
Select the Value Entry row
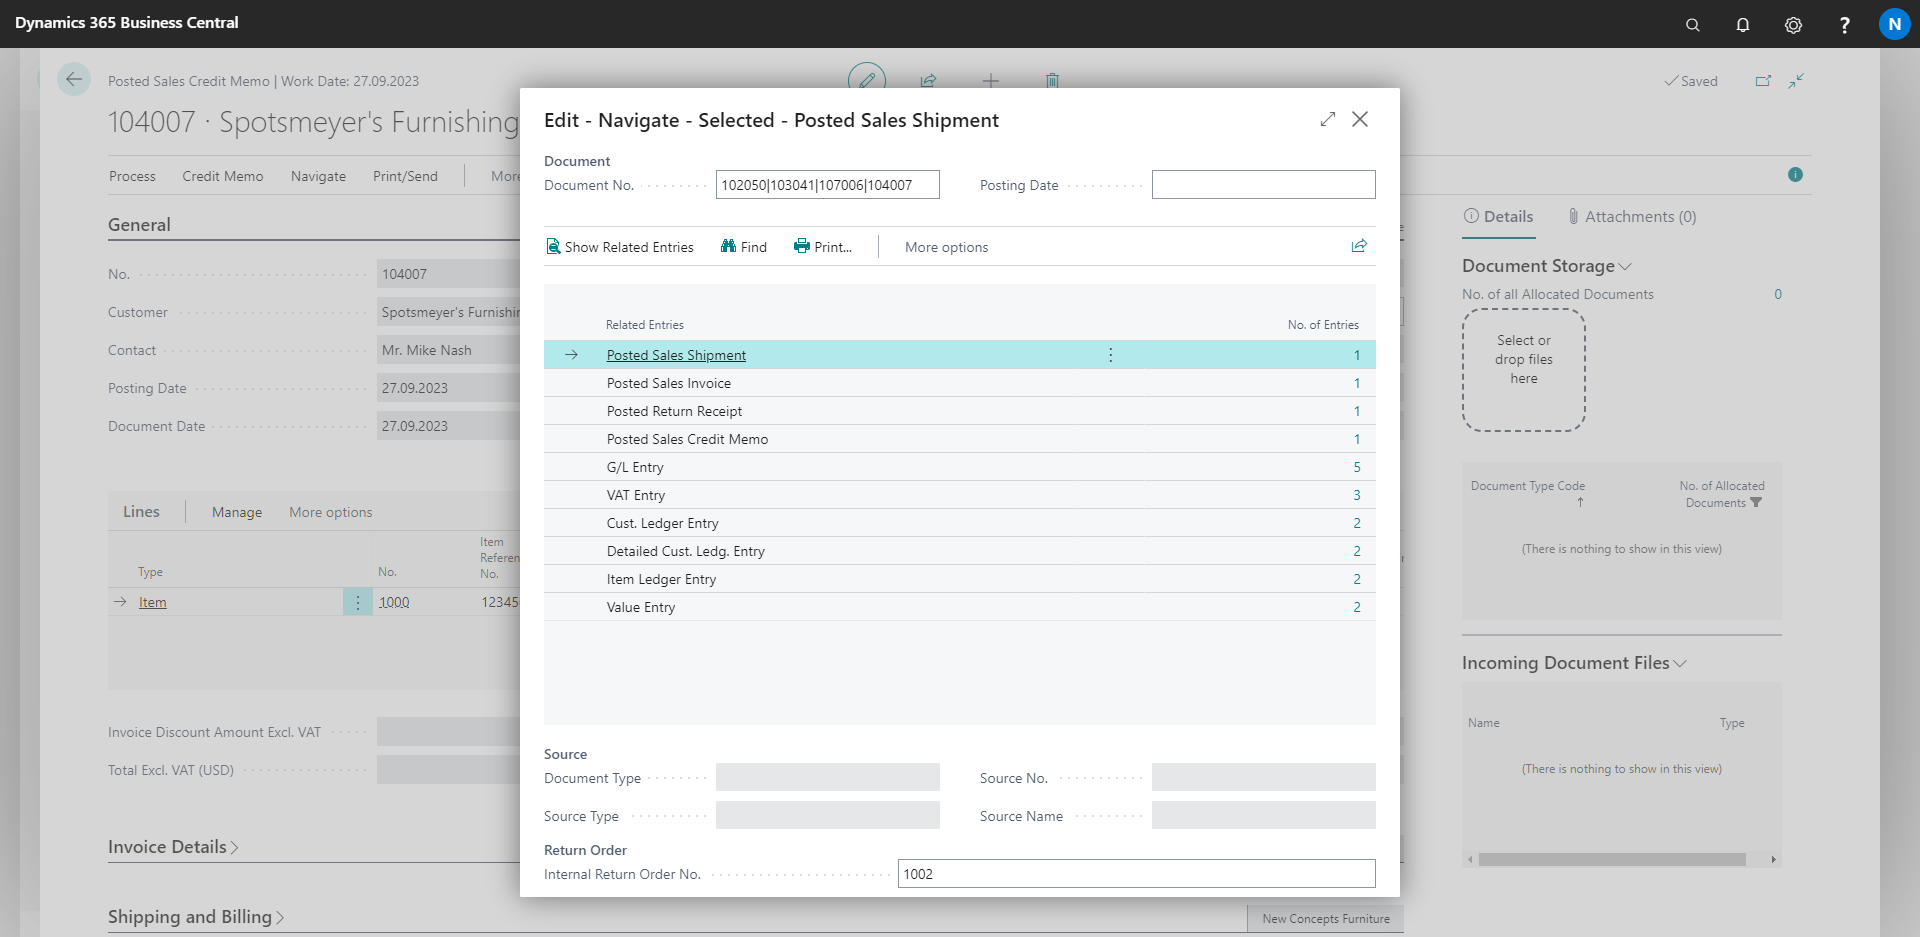coord(959,607)
